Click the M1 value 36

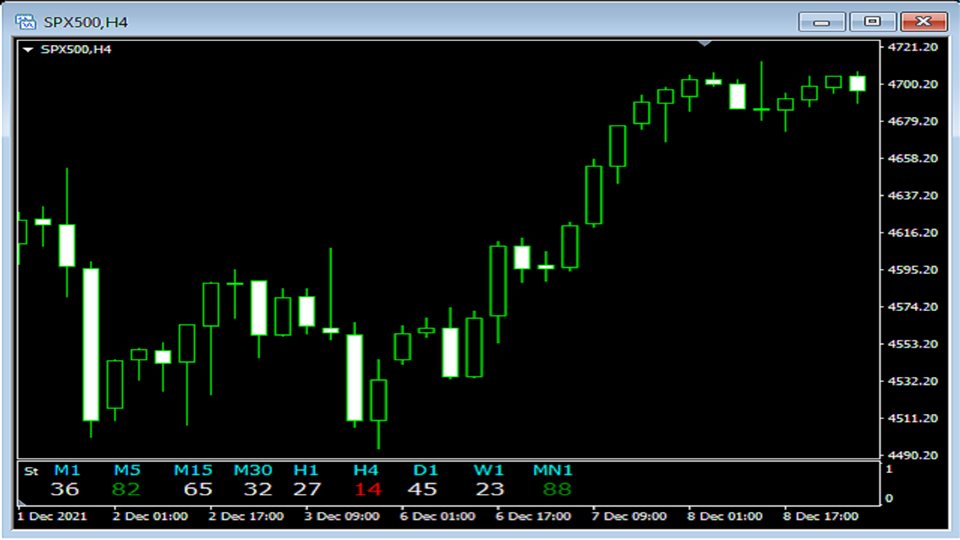pyautogui.click(x=65, y=489)
